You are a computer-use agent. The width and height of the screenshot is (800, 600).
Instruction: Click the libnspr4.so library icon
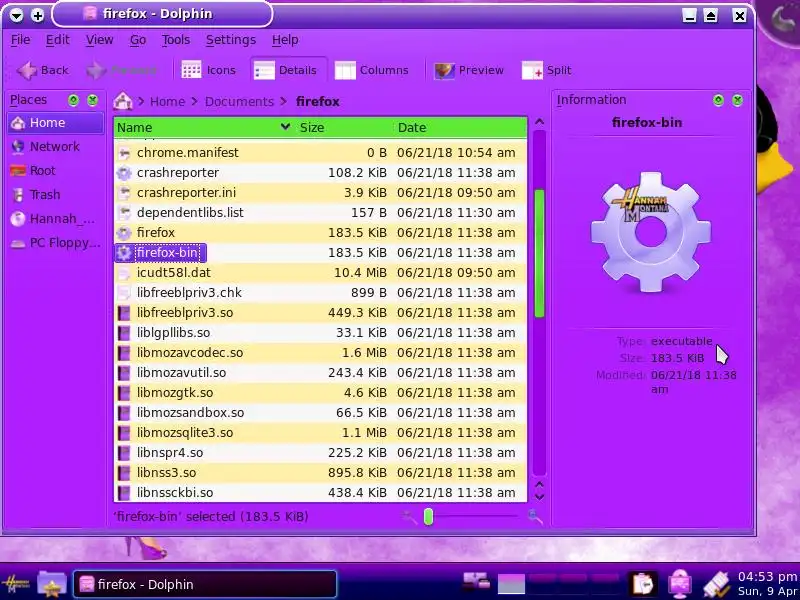click(x=124, y=453)
